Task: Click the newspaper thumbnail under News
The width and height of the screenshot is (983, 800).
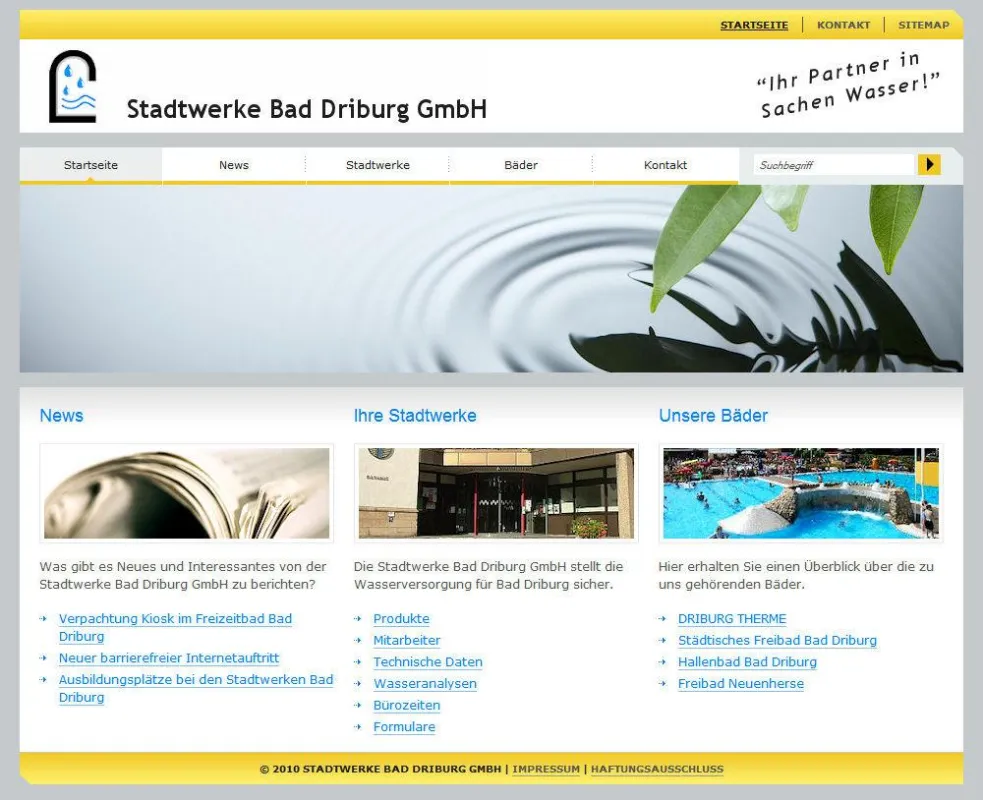Action: coord(186,493)
